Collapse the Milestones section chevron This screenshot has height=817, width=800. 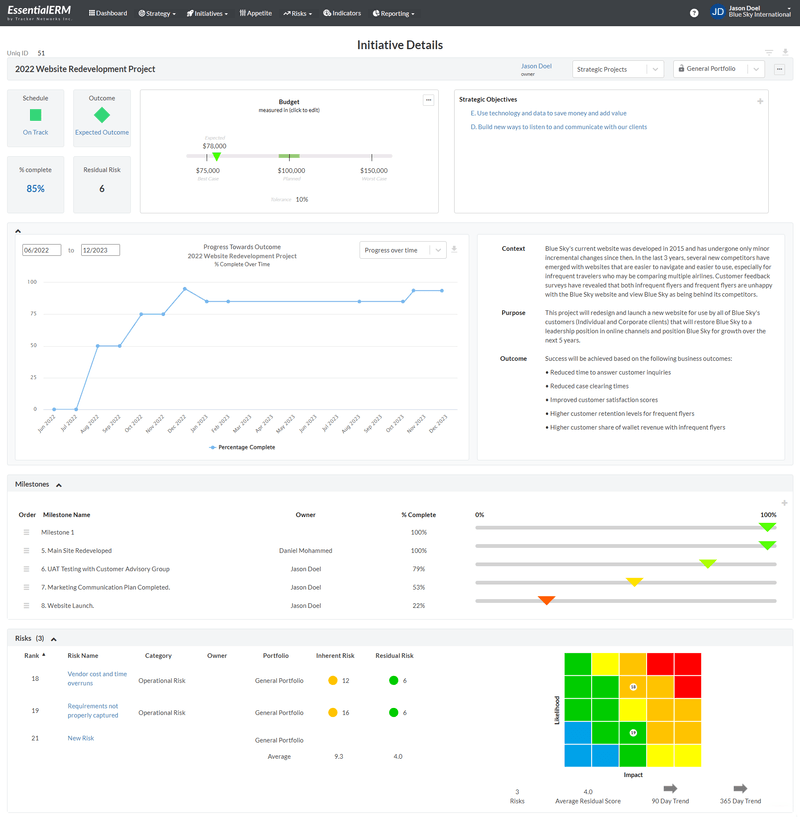57,483
